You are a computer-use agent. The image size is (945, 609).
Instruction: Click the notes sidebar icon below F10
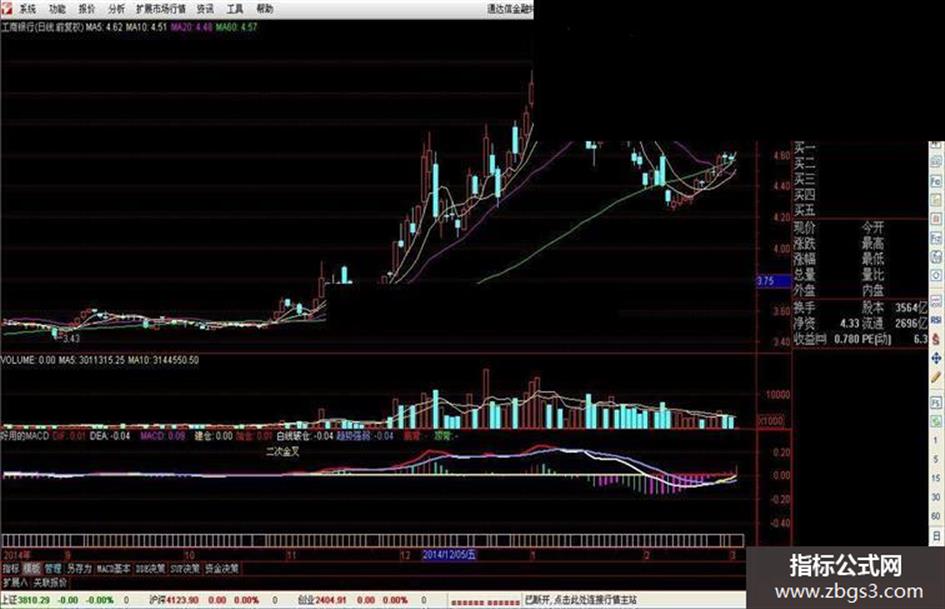pyautogui.click(x=937, y=200)
